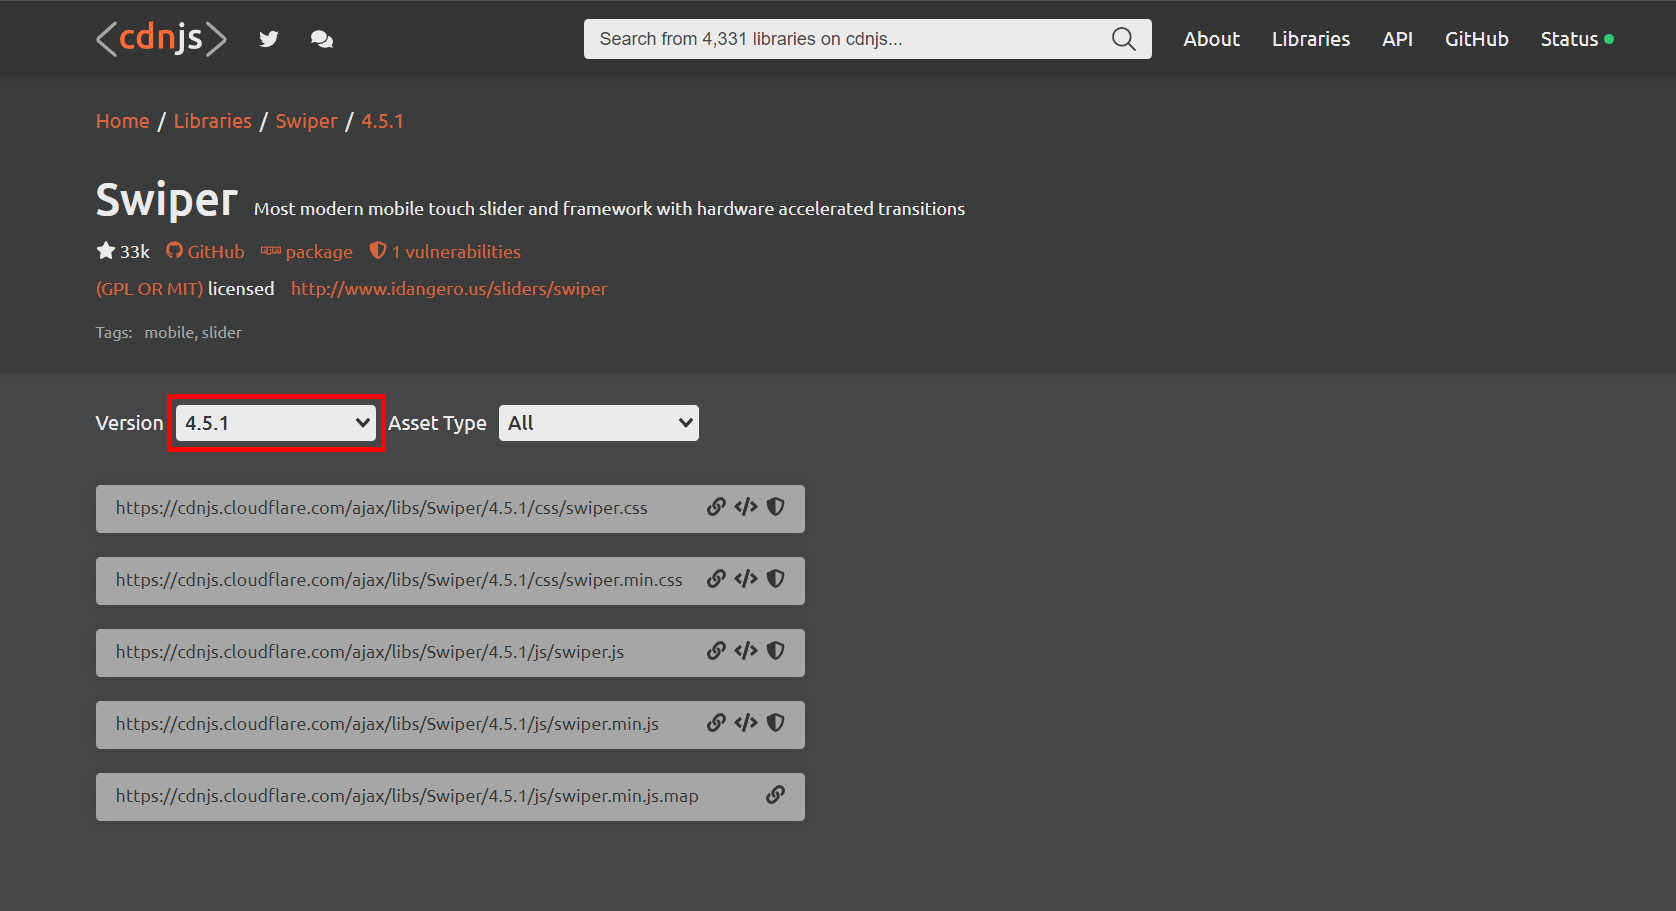Click the search magnifier icon
This screenshot has width=1676, height=911.
tap(1124, 39)
